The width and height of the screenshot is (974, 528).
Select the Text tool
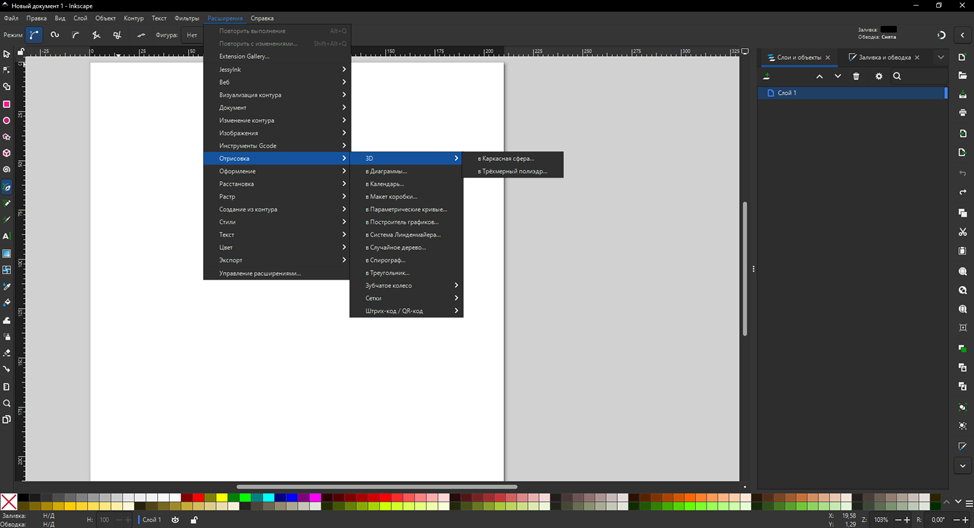pos(7,236)
